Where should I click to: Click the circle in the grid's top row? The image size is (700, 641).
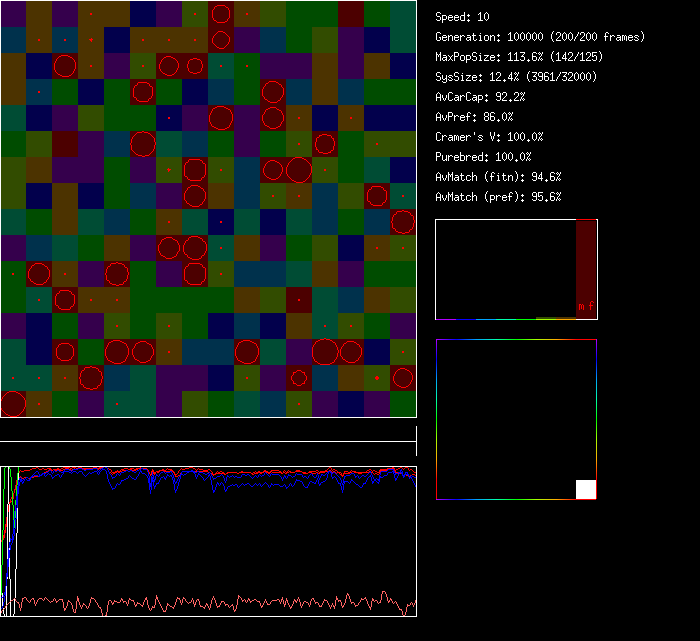coord(221,14)
